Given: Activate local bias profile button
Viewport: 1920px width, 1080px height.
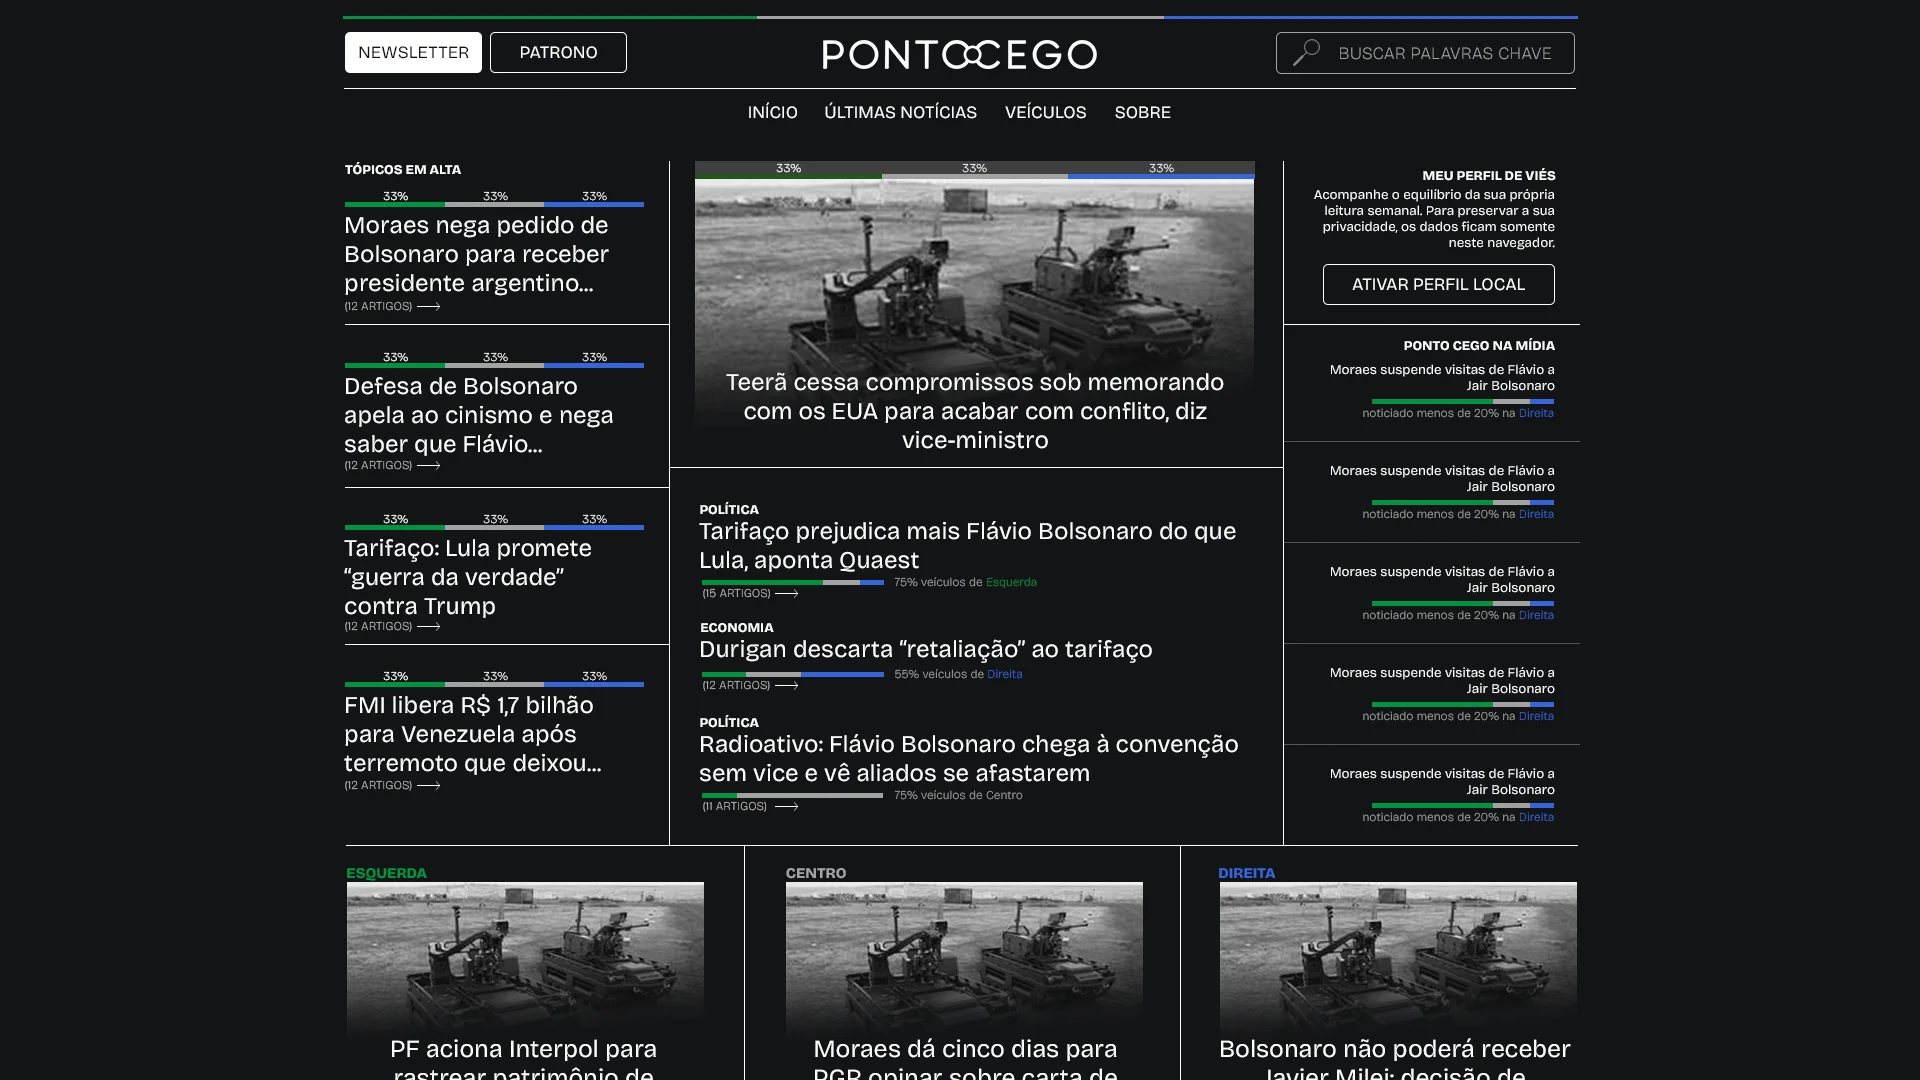Looking at the screenshot, I should click(1438, 284).
